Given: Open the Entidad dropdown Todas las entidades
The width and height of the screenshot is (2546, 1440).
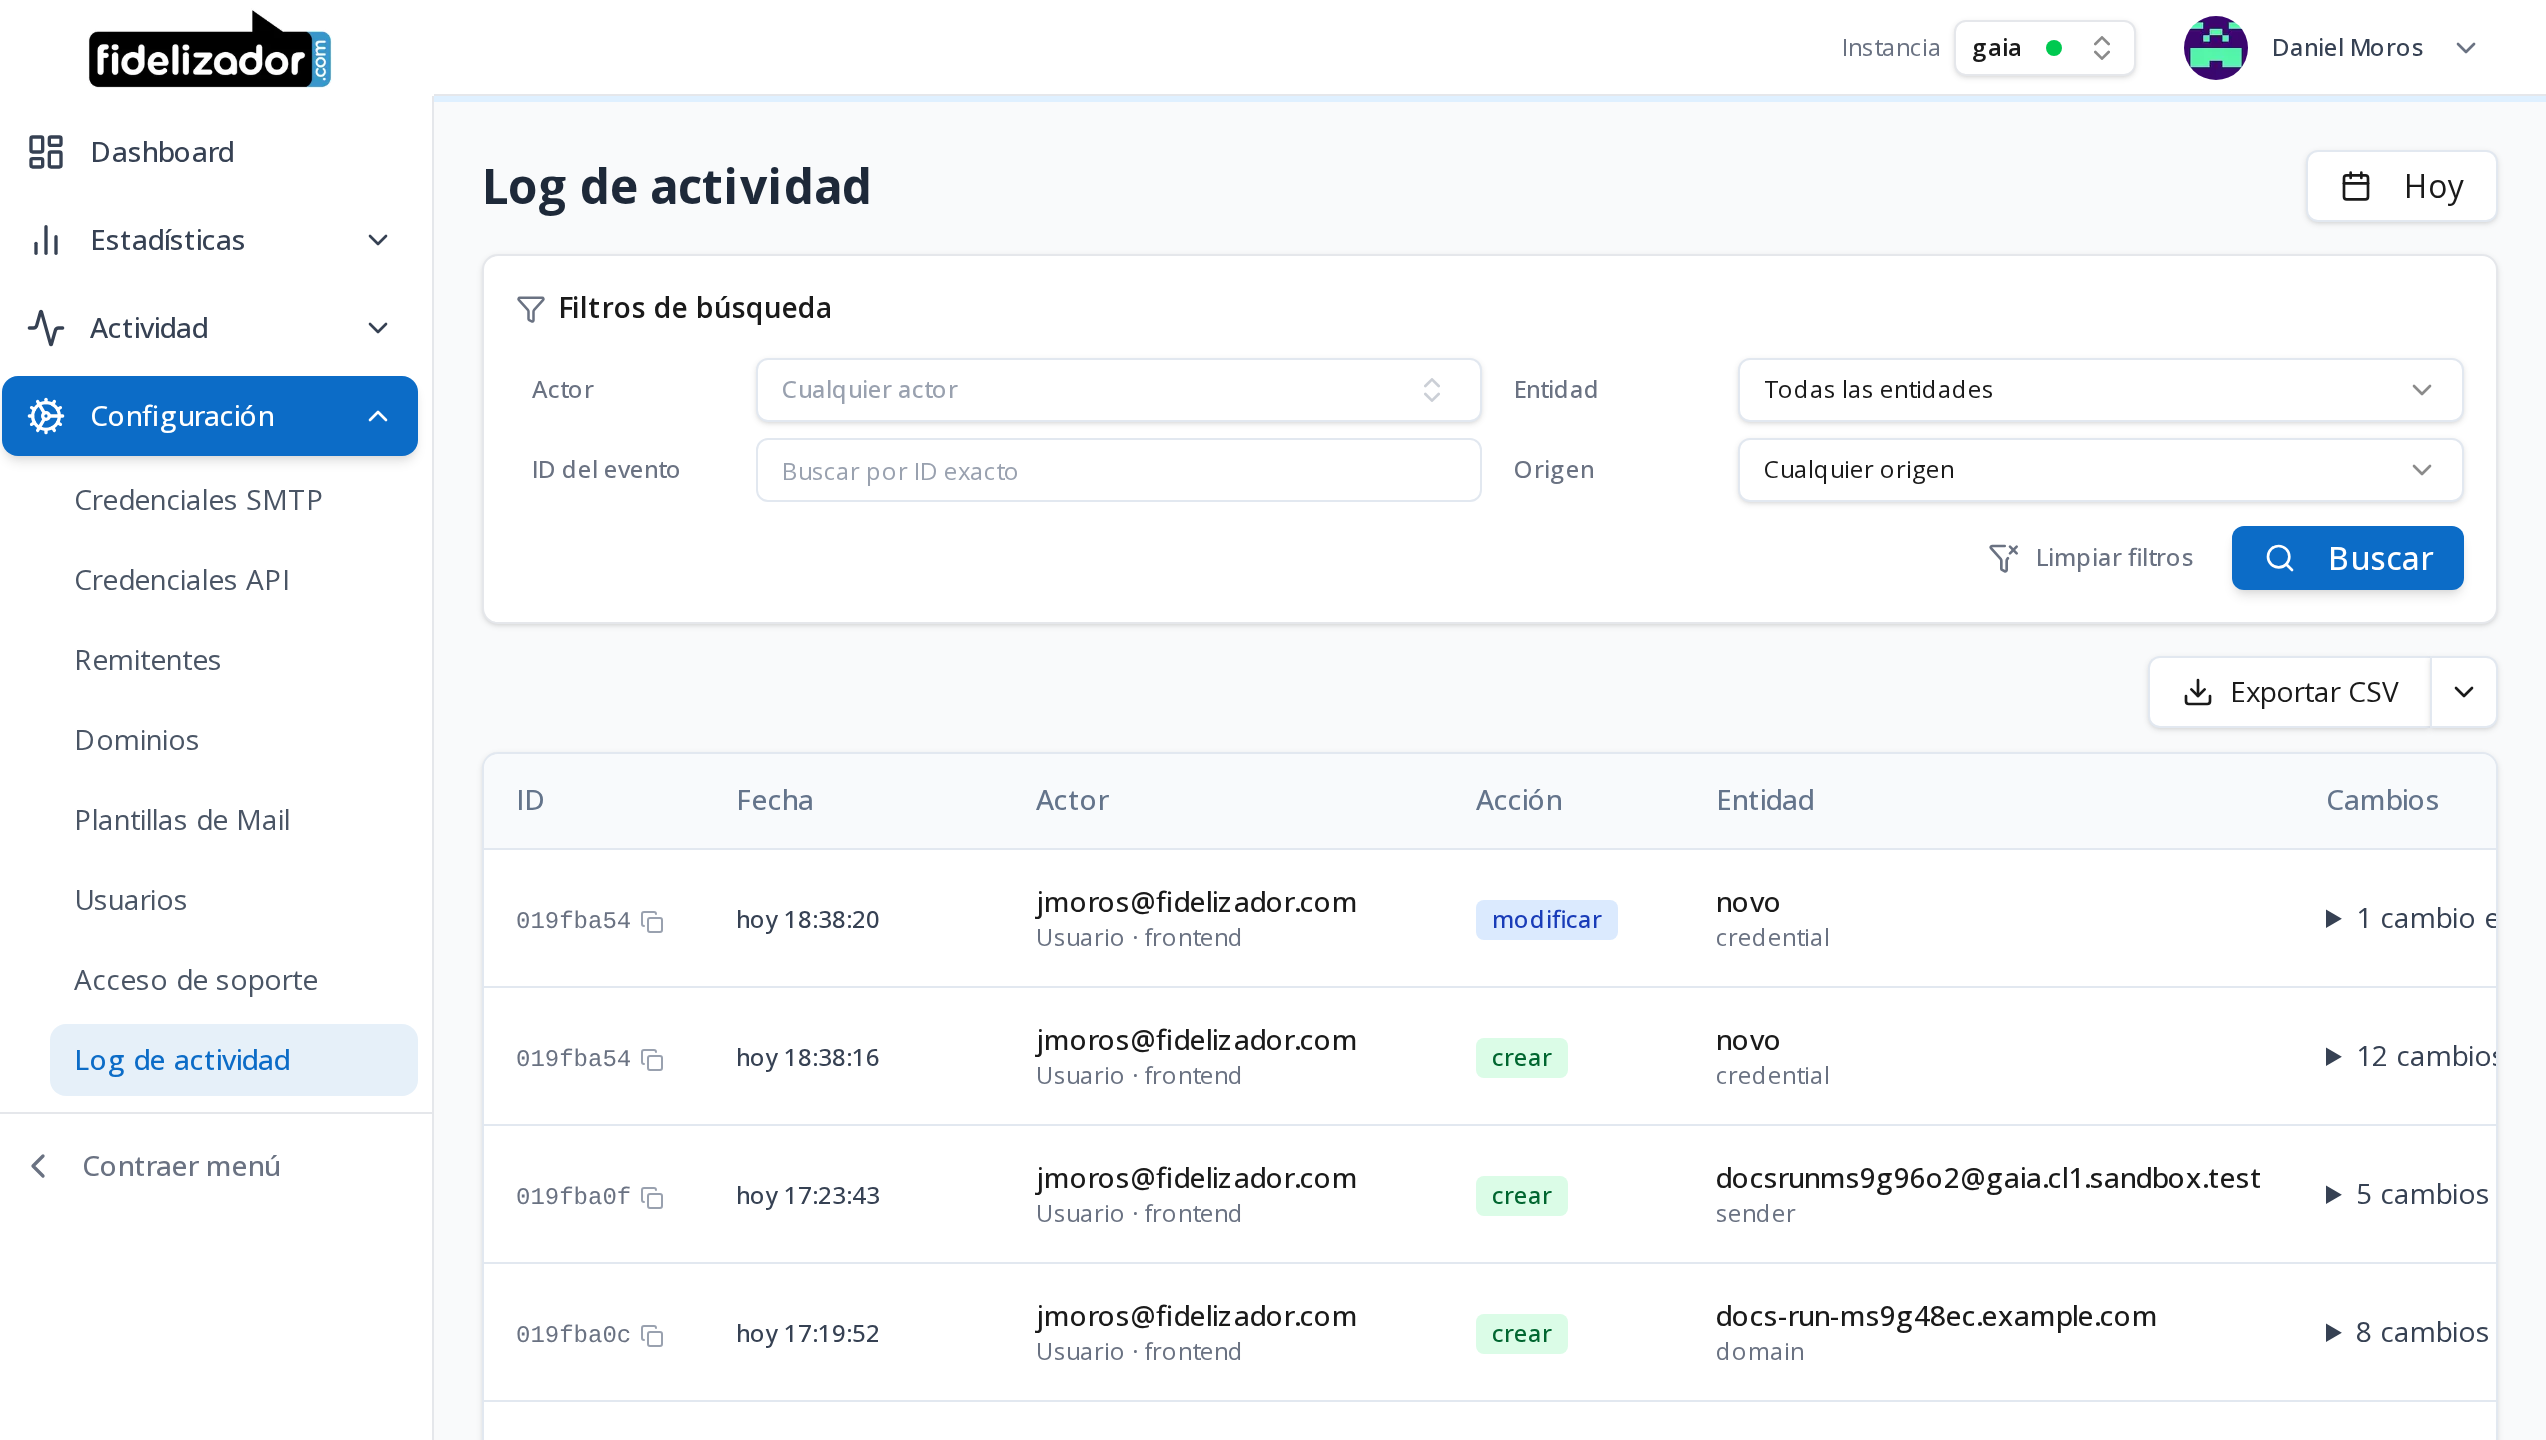Looking at the screenshot, I should (2100, 390).
